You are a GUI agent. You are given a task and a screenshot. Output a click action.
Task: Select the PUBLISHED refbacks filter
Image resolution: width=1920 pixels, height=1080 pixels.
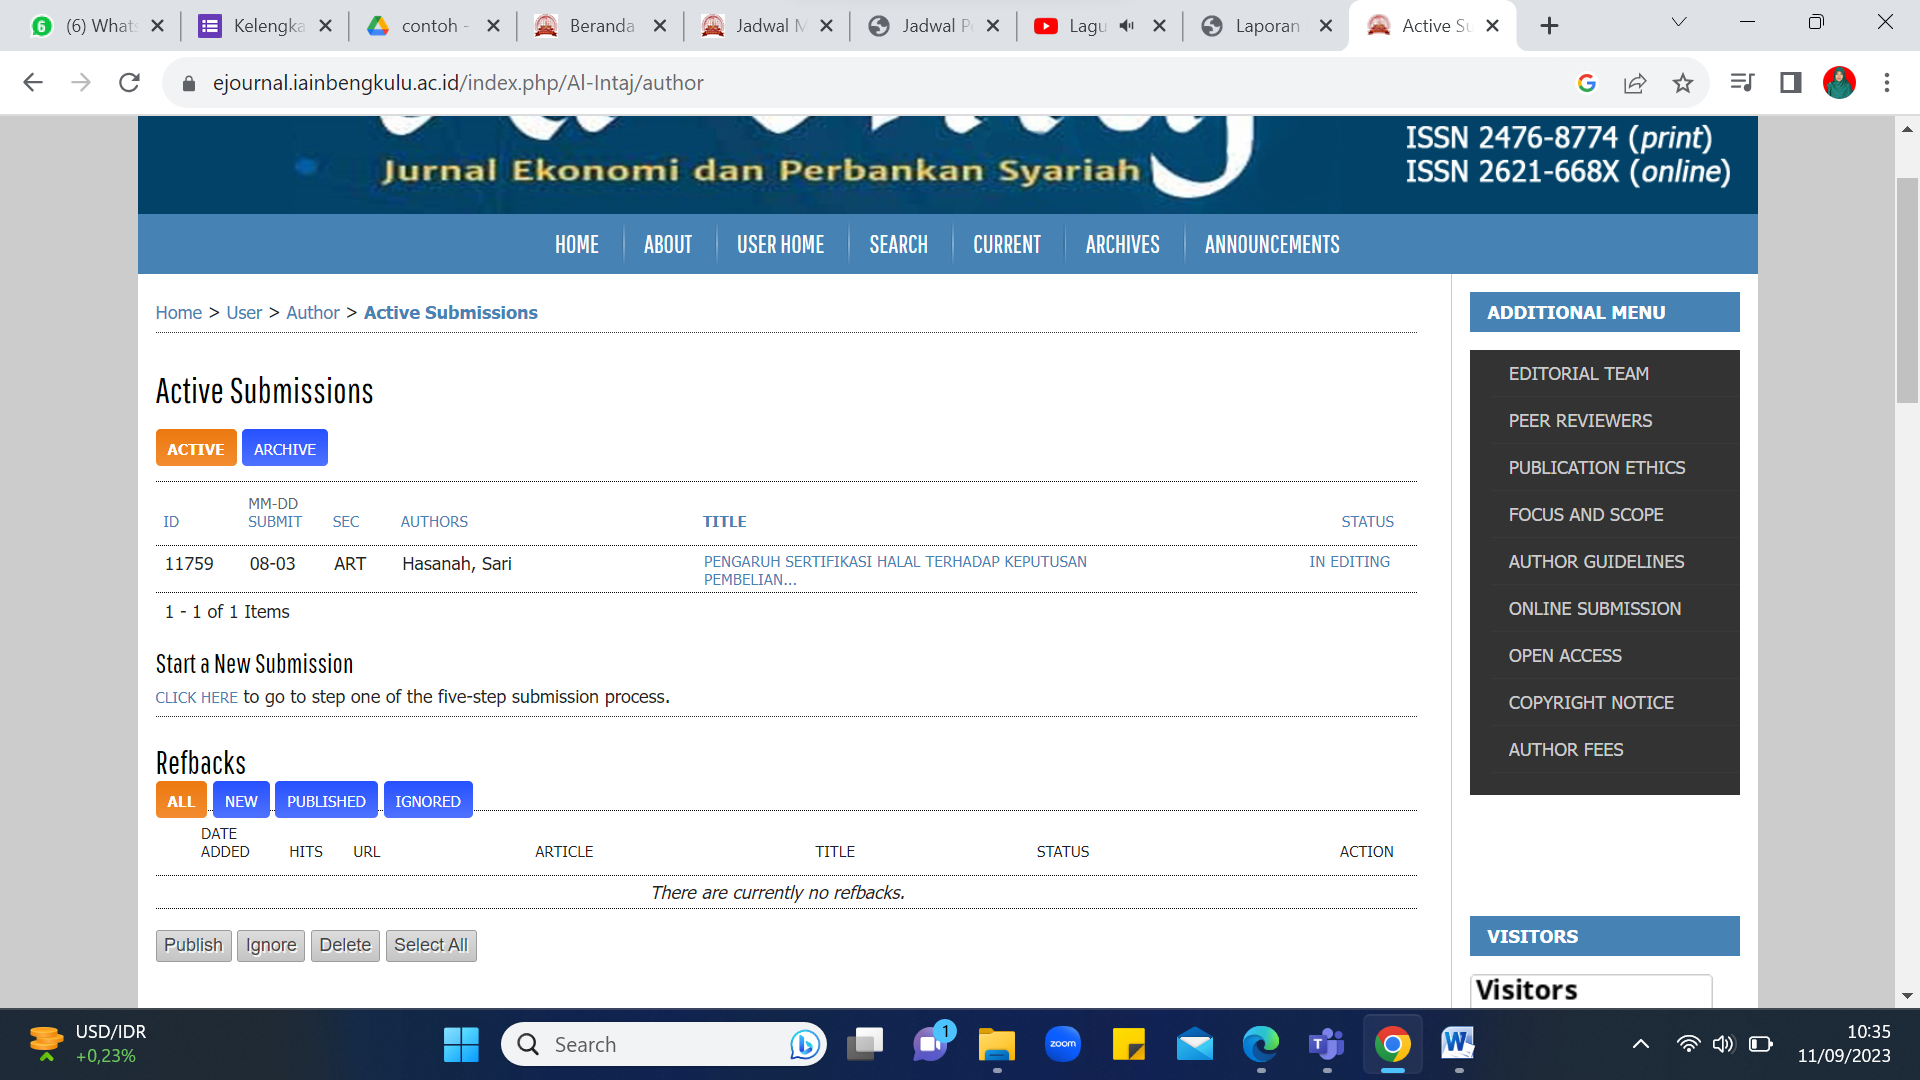coord(326,801)
